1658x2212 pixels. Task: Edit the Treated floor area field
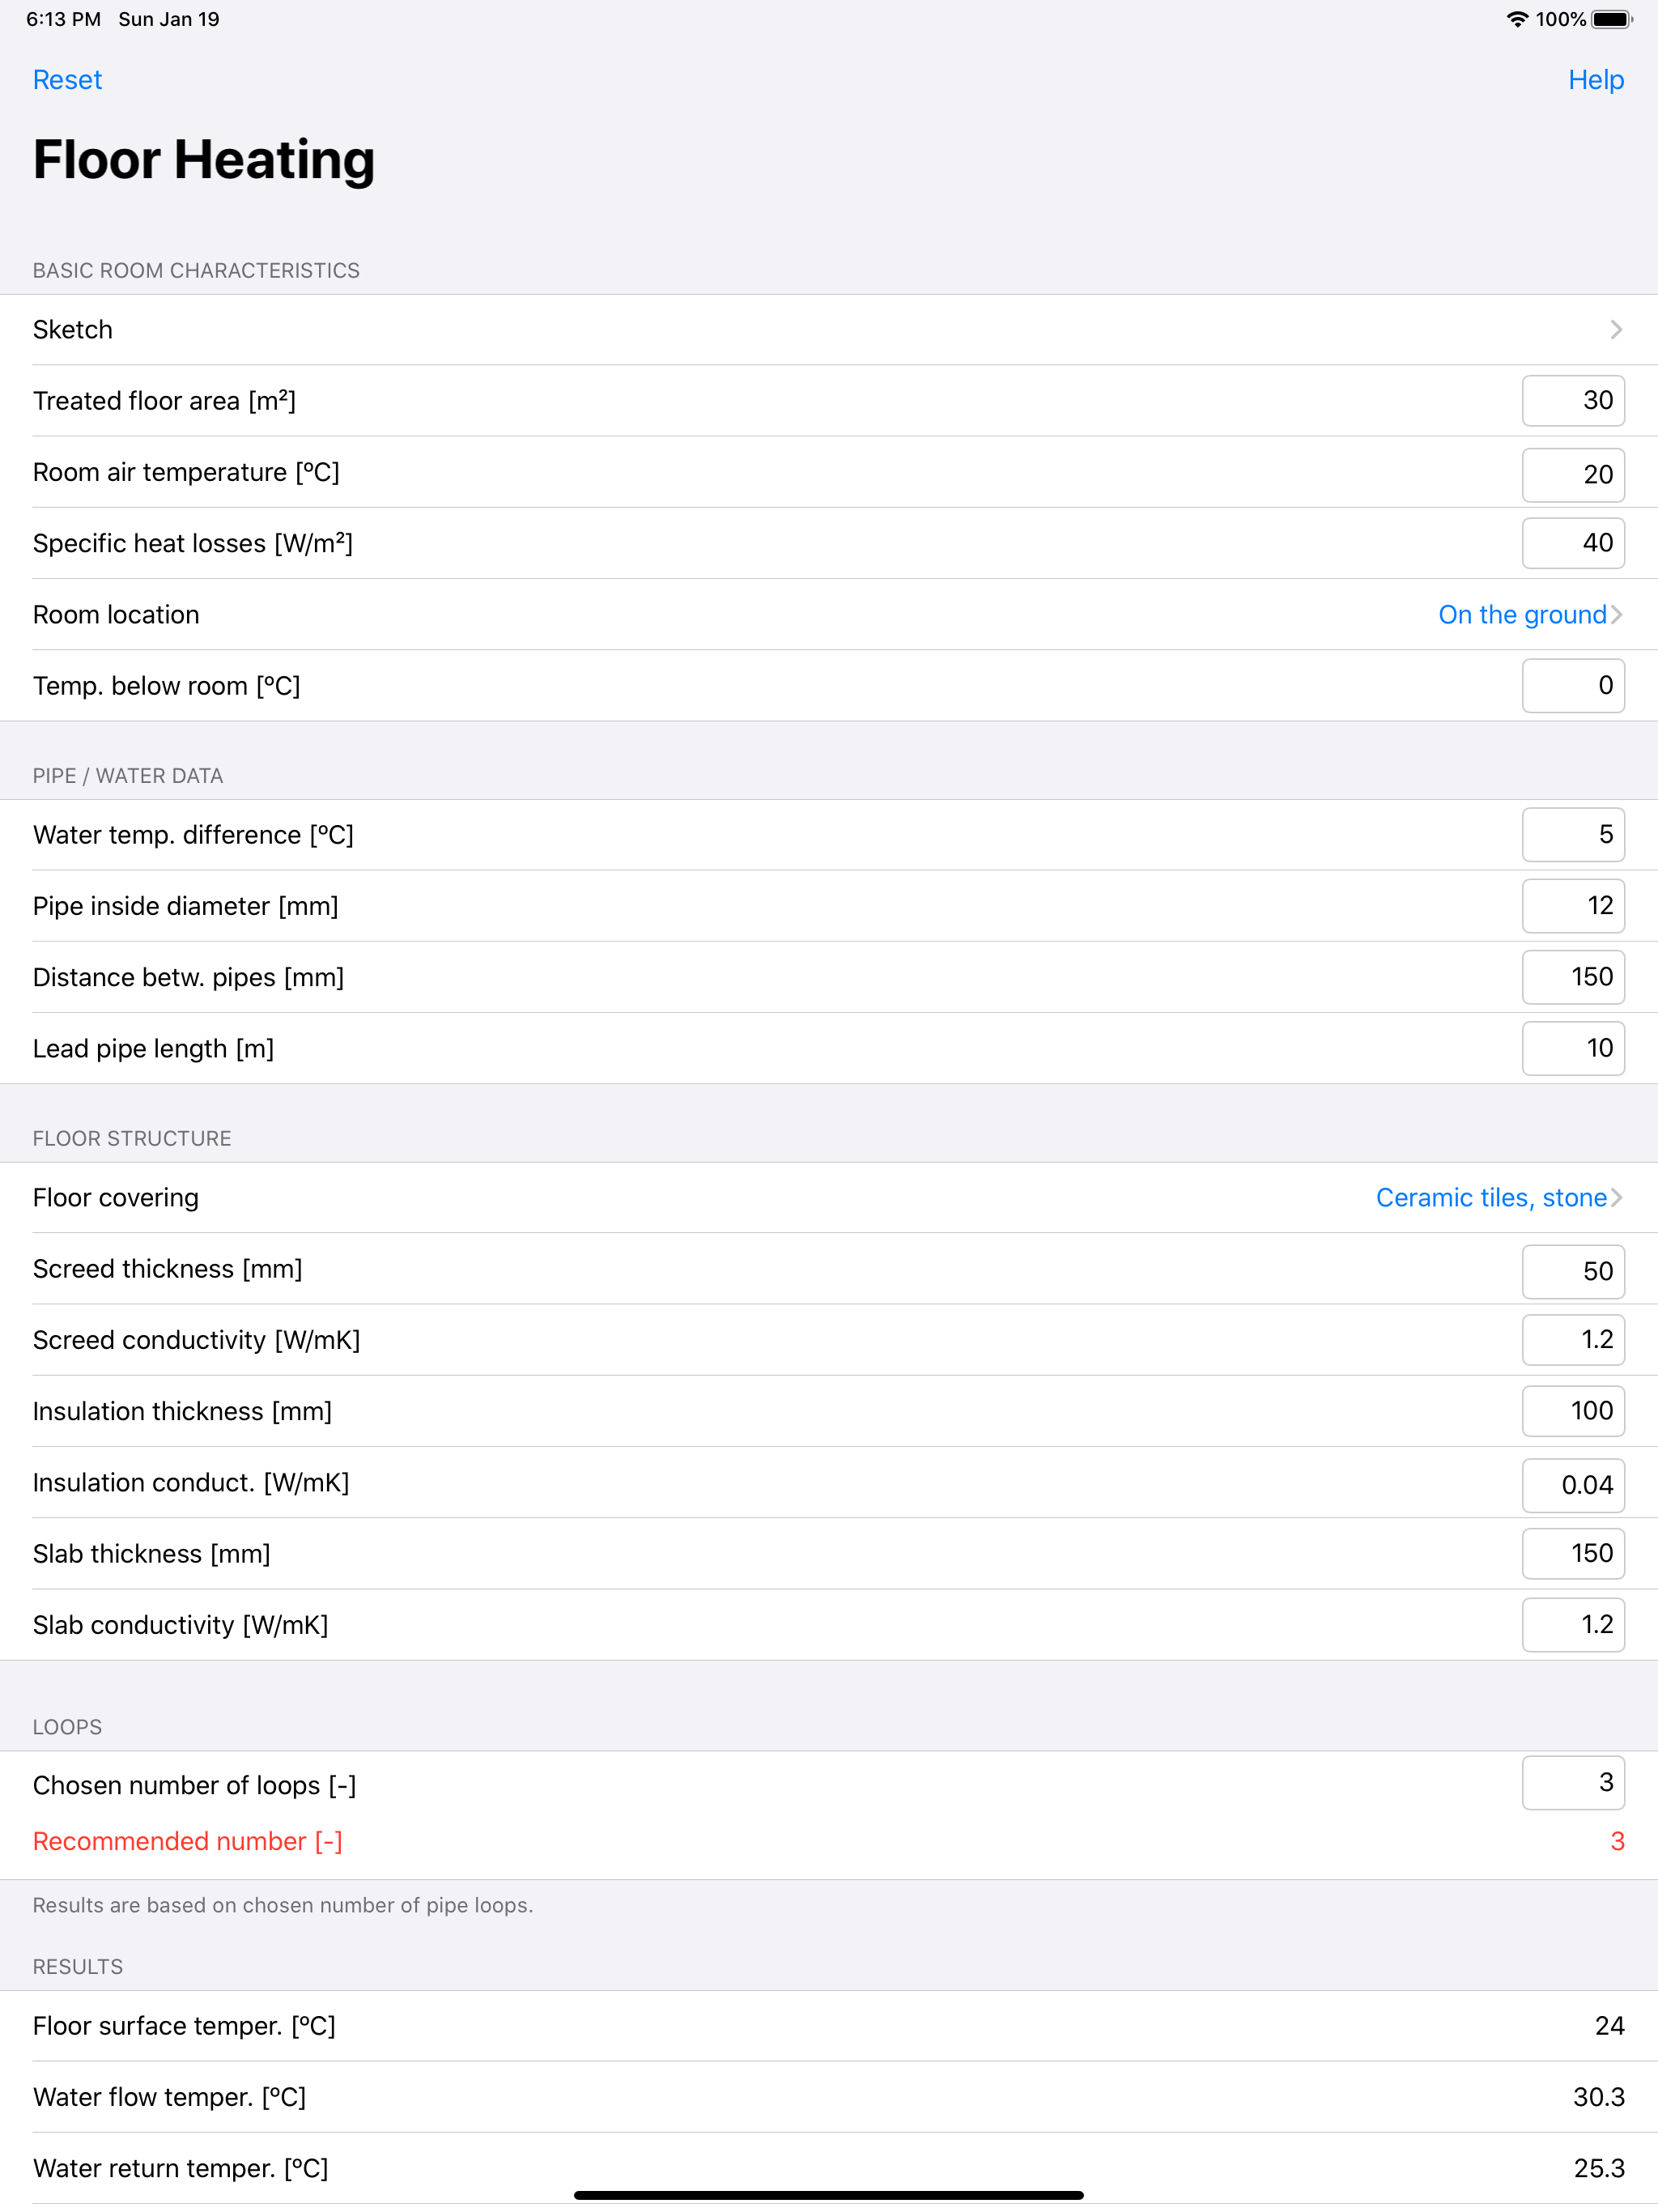[x=1572, y=401]
